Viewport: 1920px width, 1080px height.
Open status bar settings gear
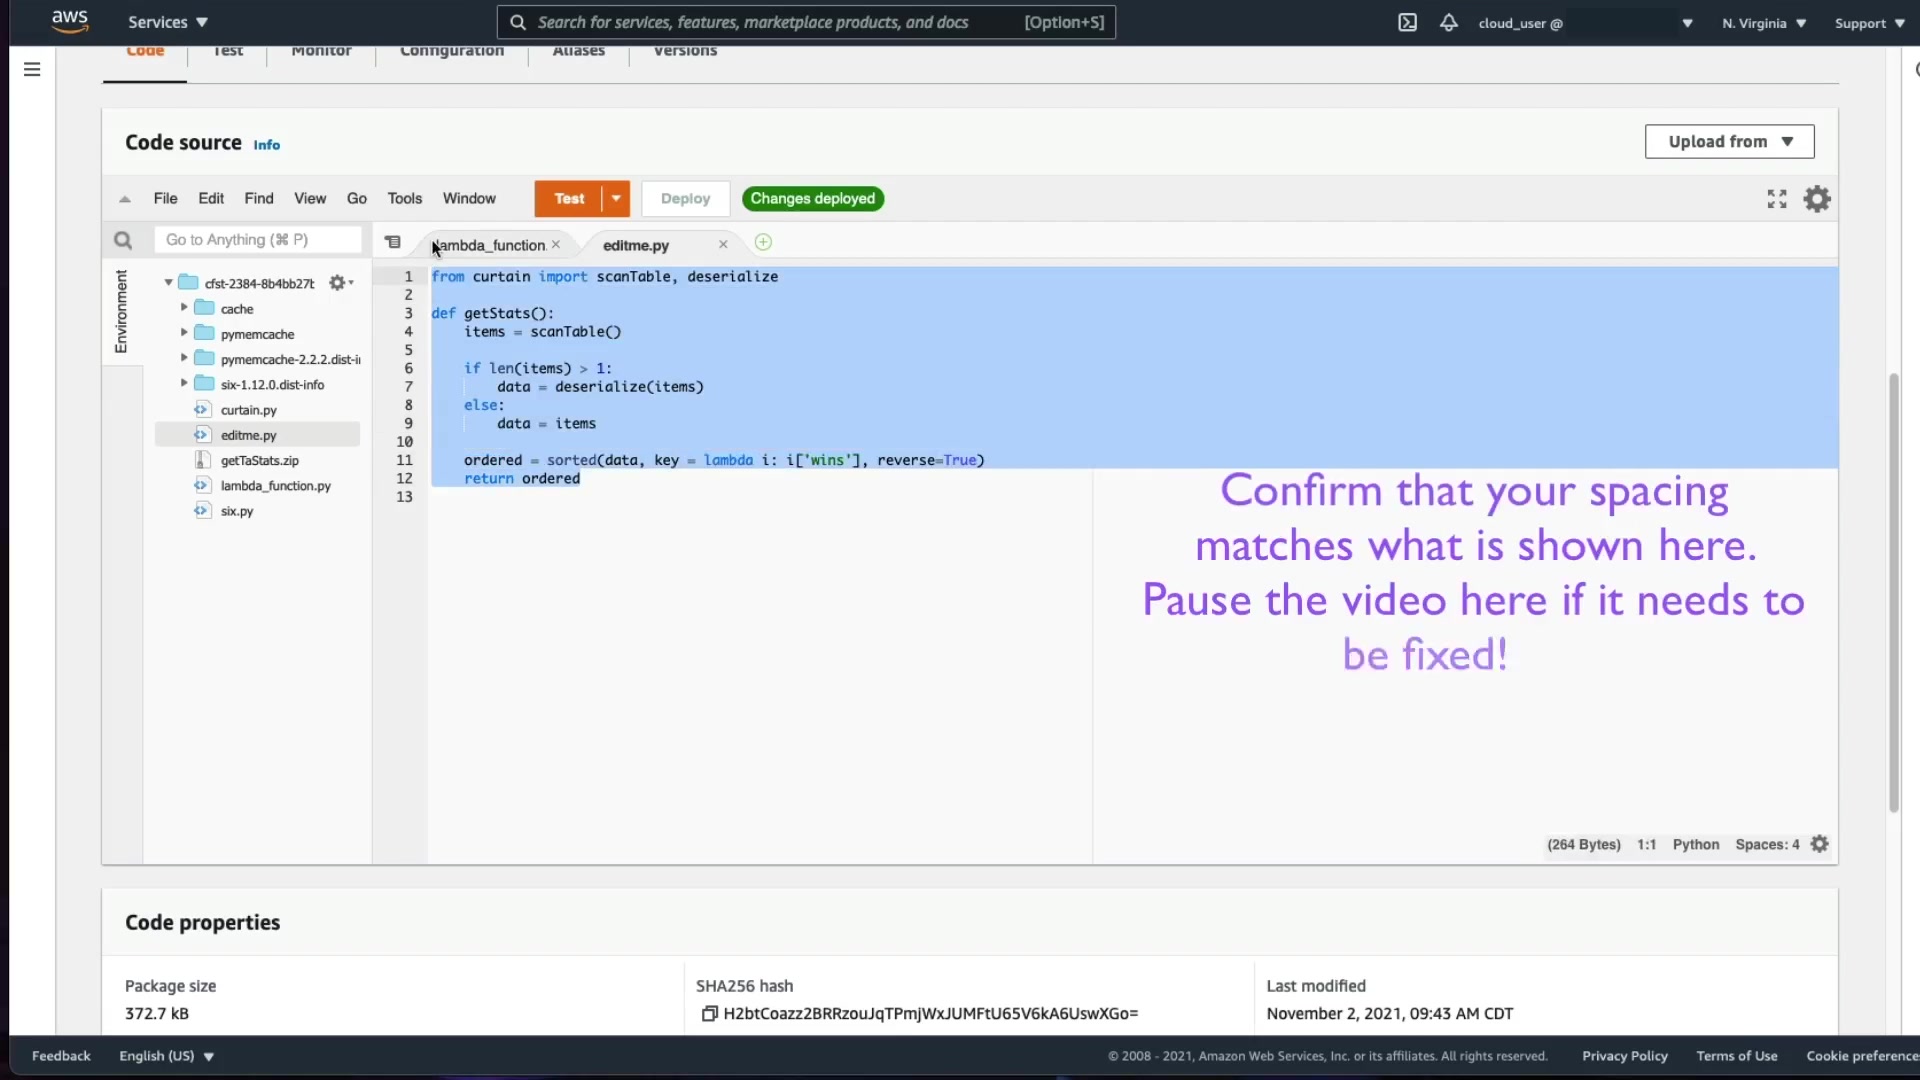coord(1819,844)
